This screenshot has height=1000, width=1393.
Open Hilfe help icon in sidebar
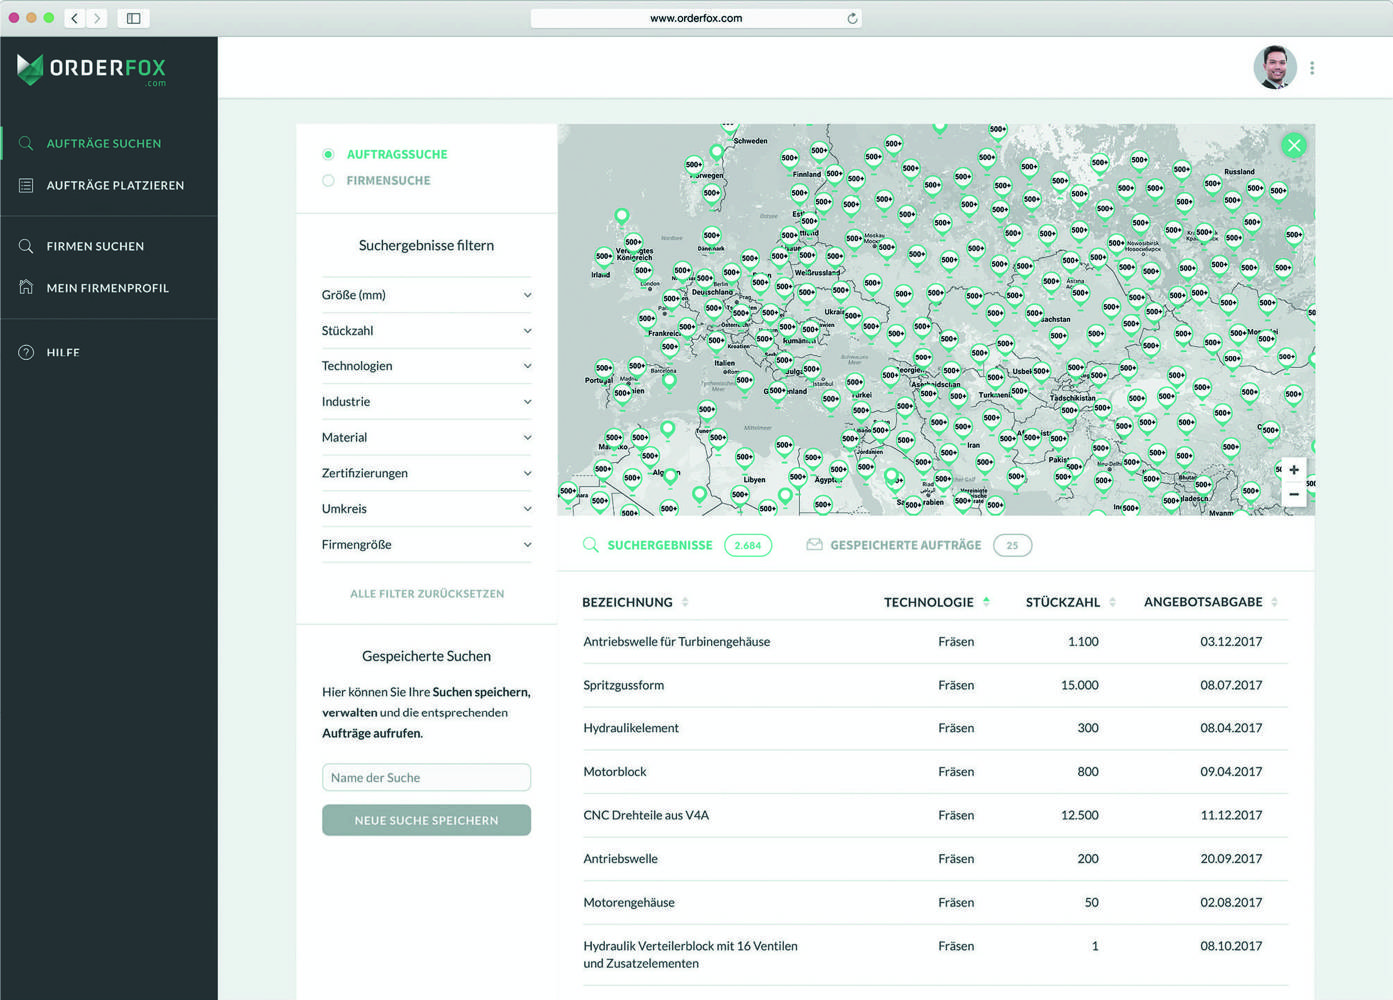pyautogui.click(x=27, y=352)
